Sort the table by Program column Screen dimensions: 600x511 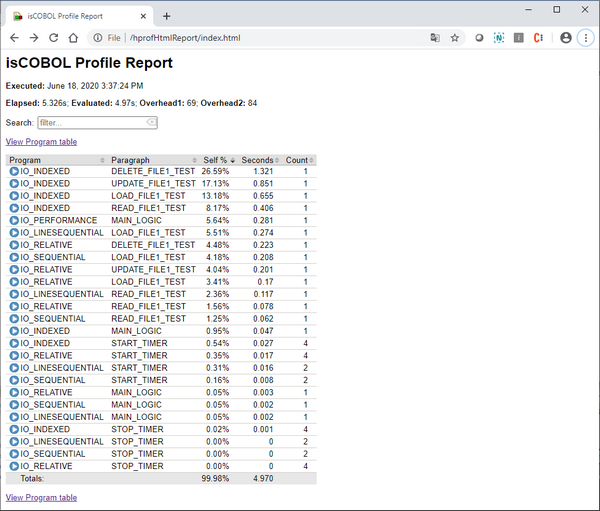57,160
